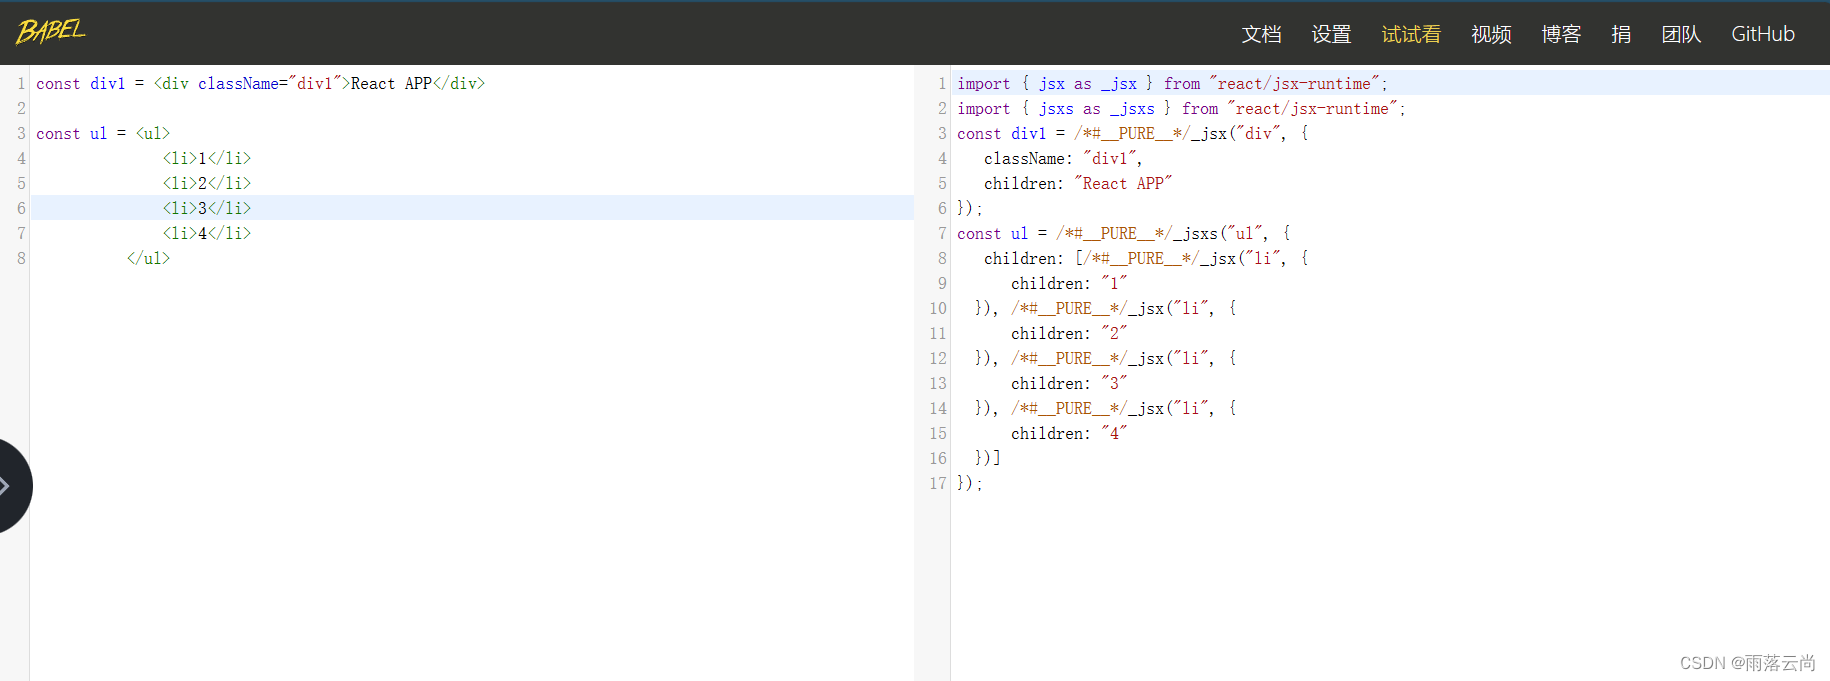Click line number 2 in the input gutter
The height and width of the screenshot is (681, 1830).
(21, 108)
